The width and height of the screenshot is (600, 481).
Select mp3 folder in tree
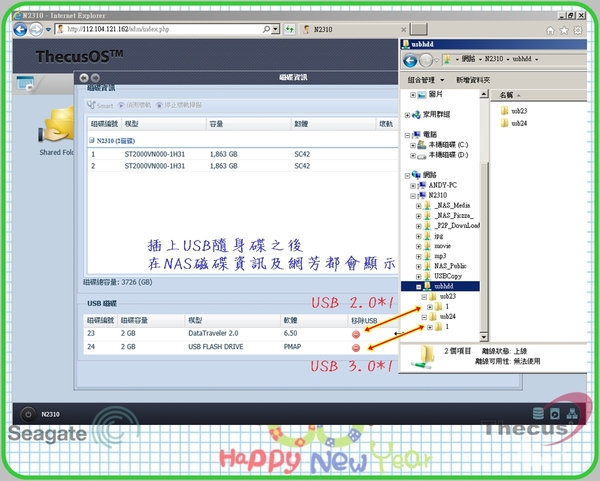point(440,256)
